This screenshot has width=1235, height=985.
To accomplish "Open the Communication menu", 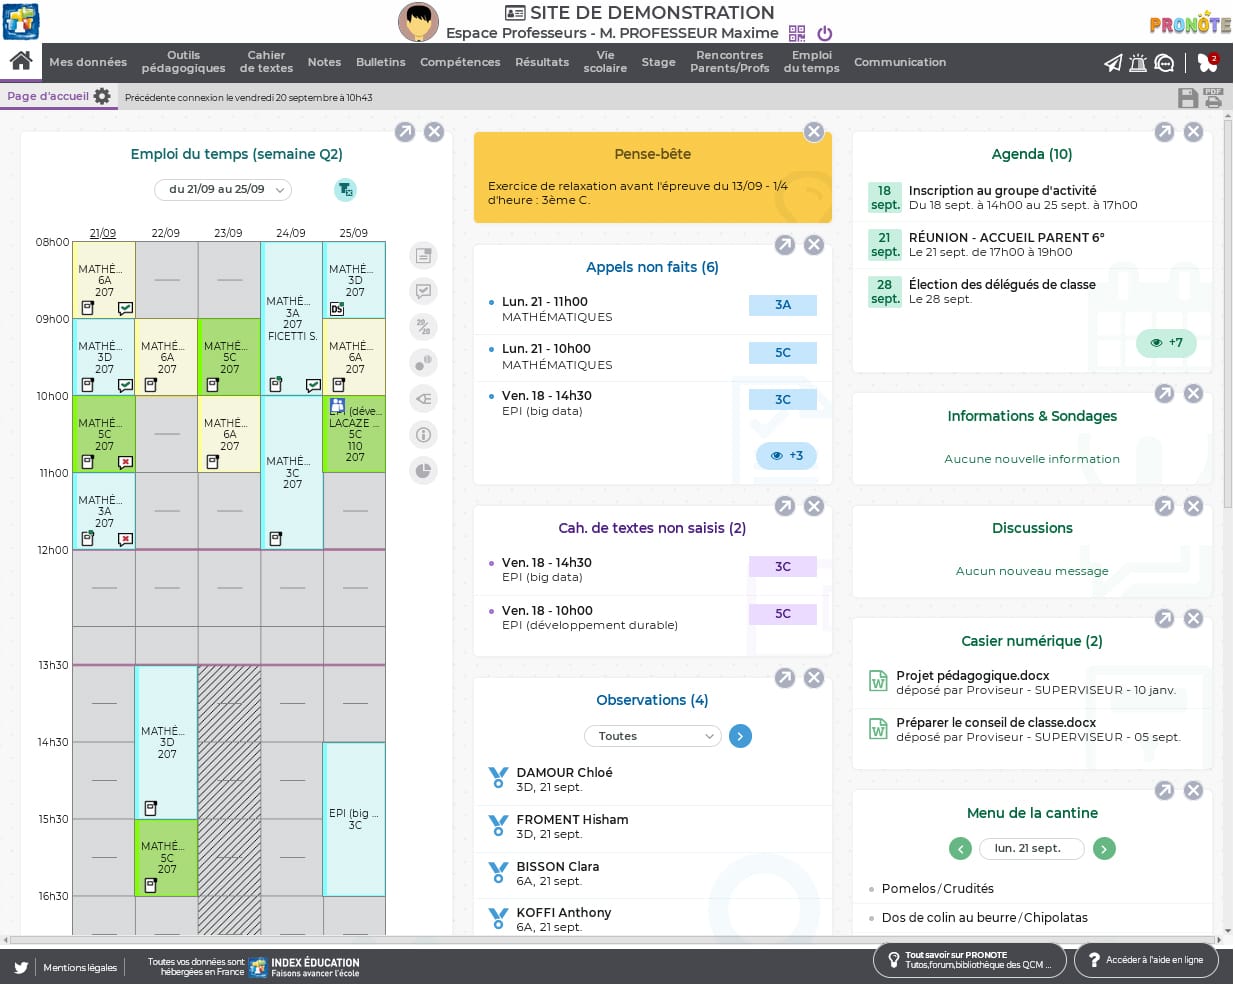I will pyautogui.click(x=899, y=62).
